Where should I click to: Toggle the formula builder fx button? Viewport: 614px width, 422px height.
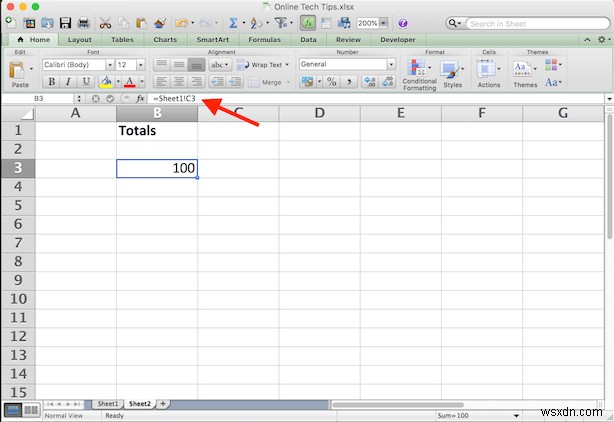pyautogui.click(x=308, y=23)
